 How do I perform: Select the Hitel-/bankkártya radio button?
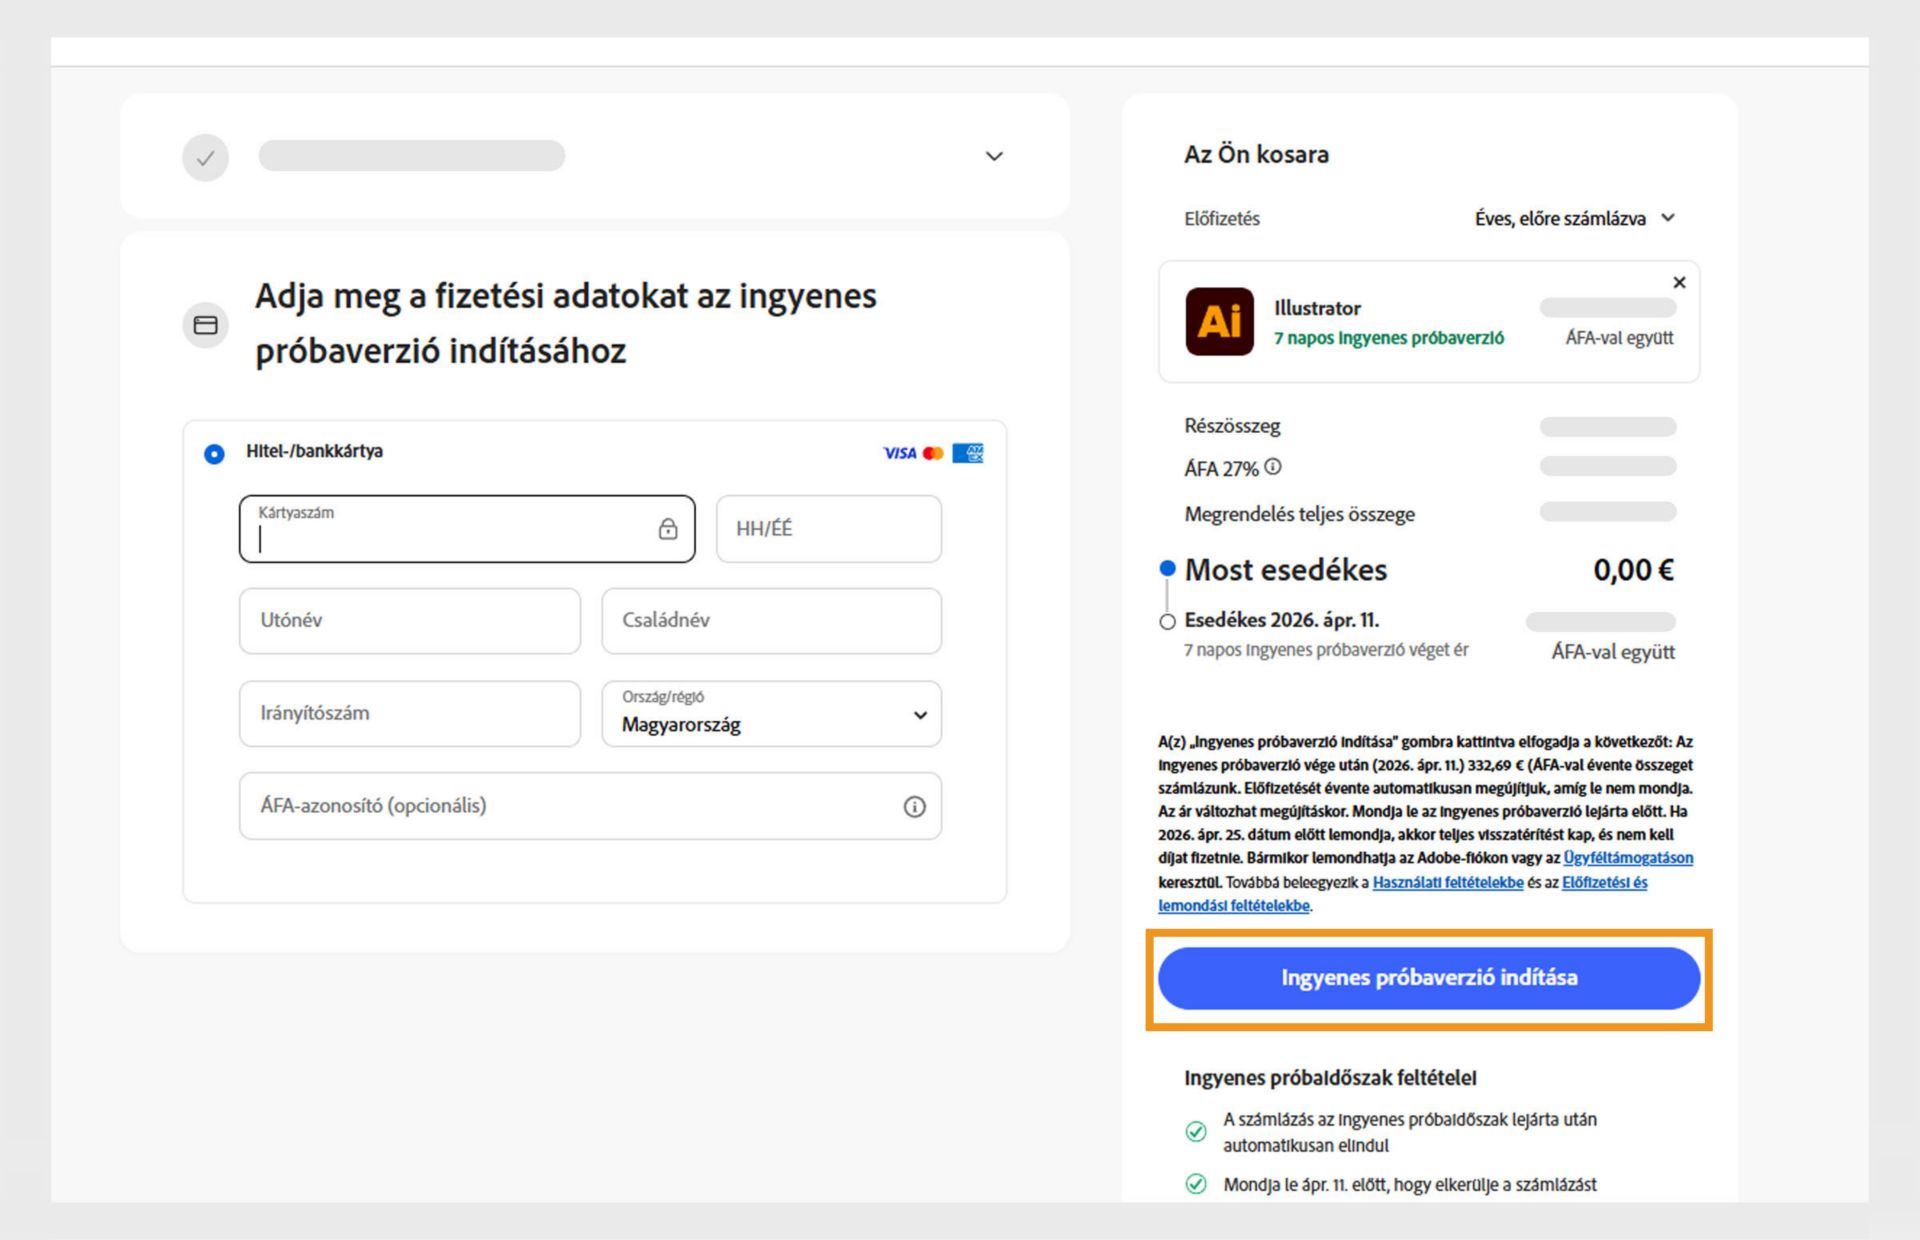pos(214,454)
